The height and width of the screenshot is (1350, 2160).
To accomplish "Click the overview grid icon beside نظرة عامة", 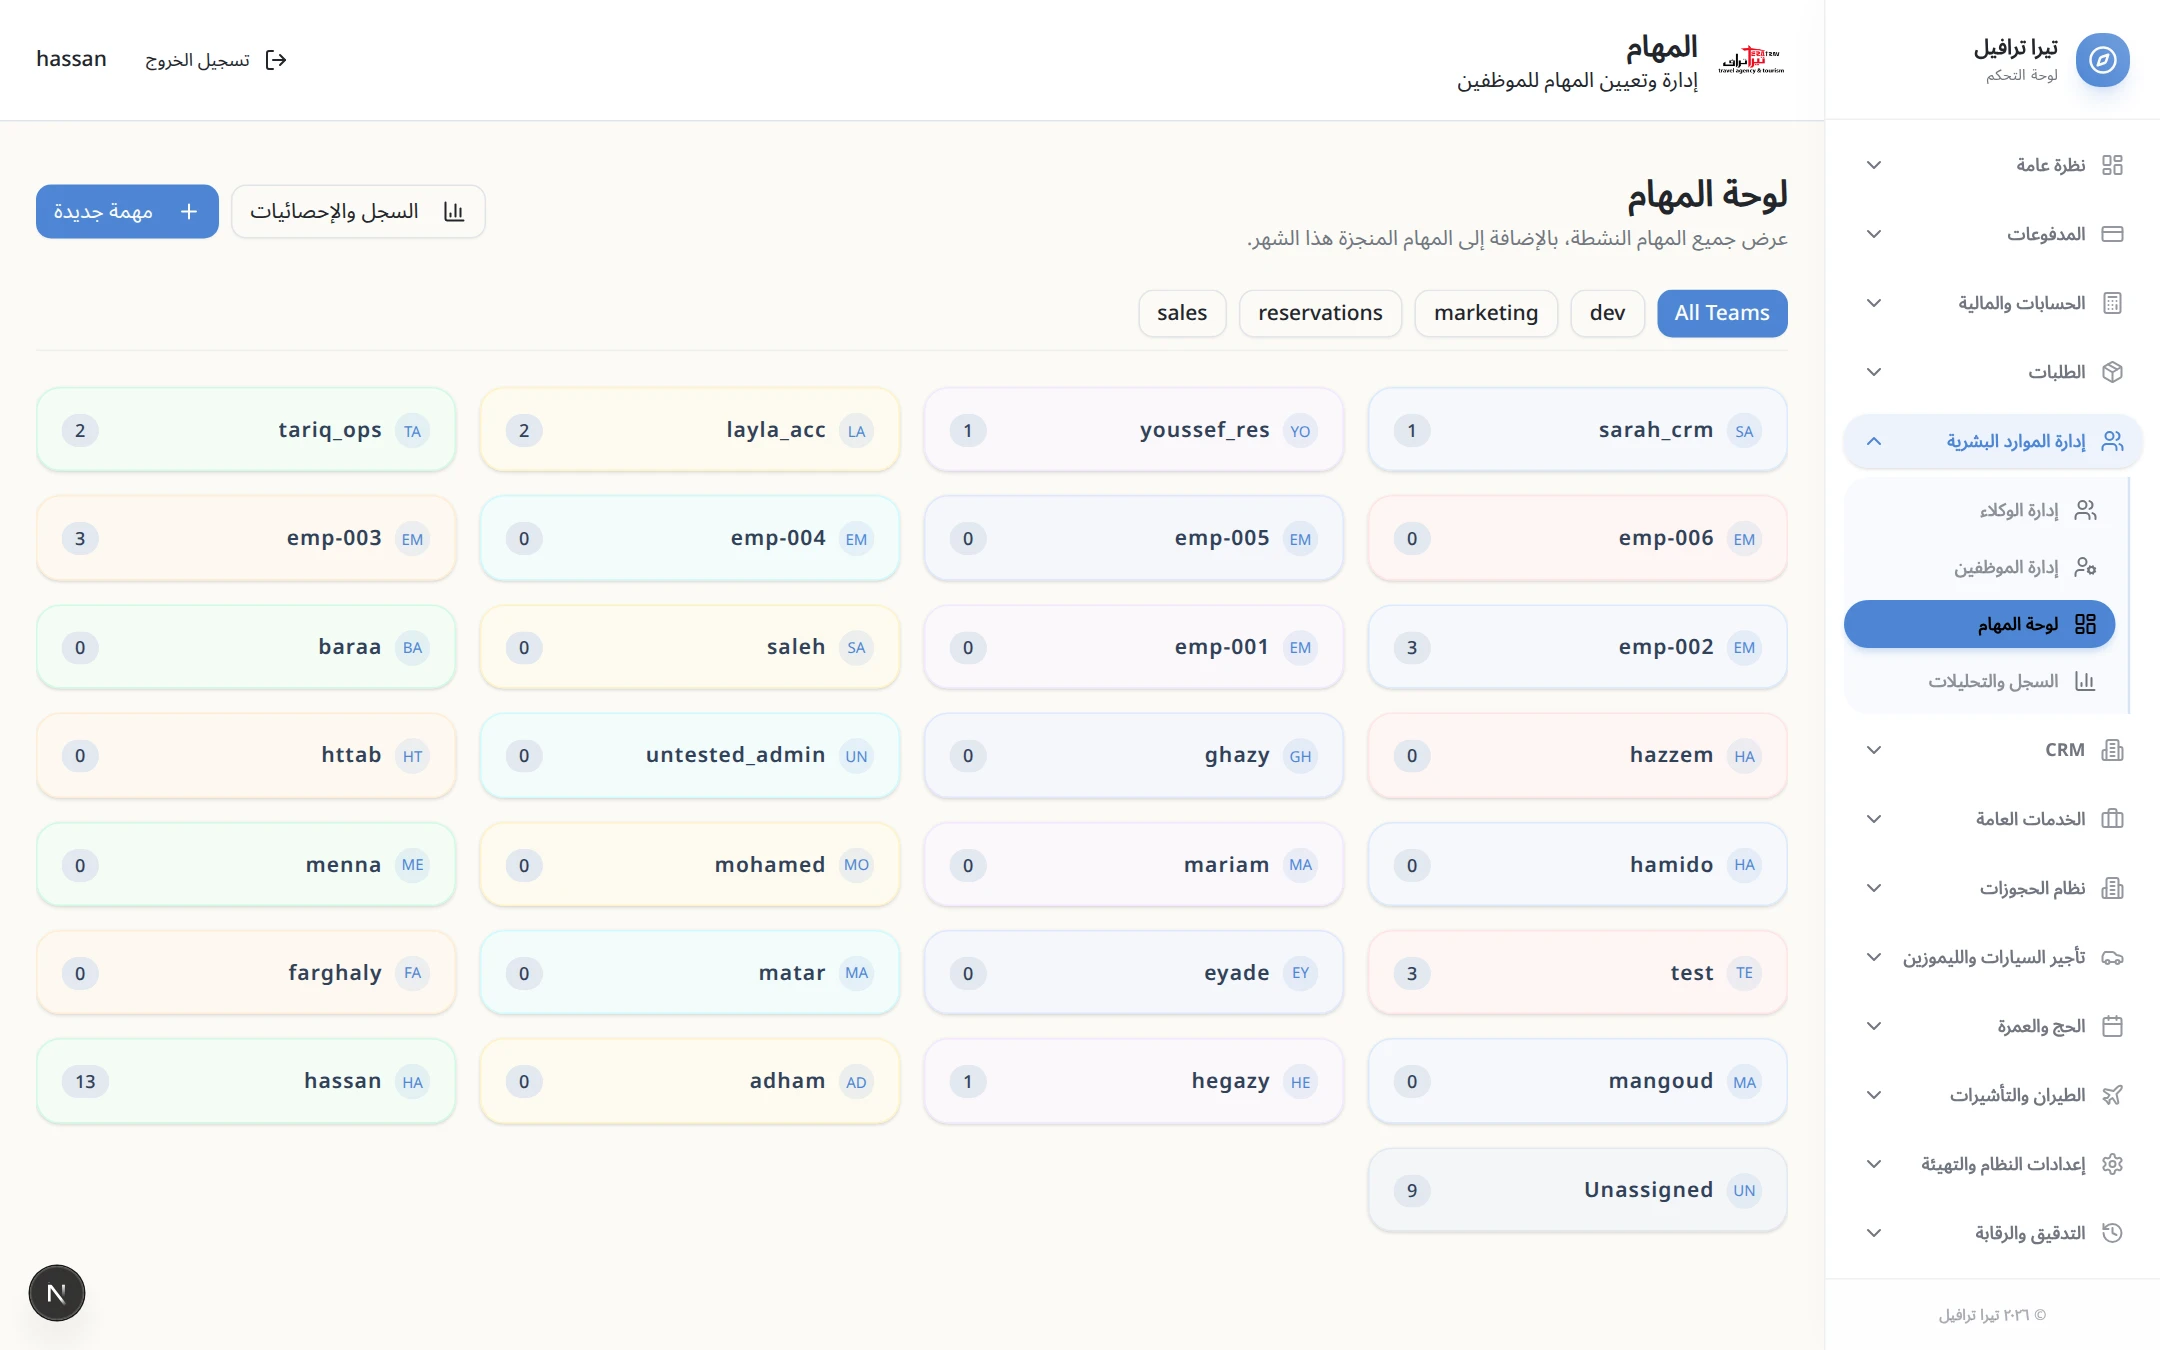I will click(2112, 165).
